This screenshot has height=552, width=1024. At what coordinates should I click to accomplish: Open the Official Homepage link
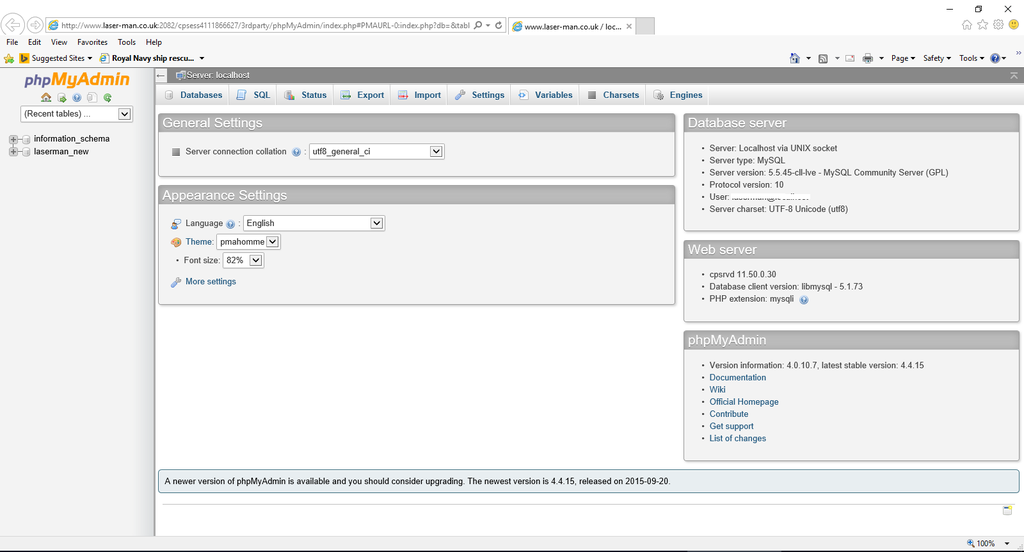(744, 402)
